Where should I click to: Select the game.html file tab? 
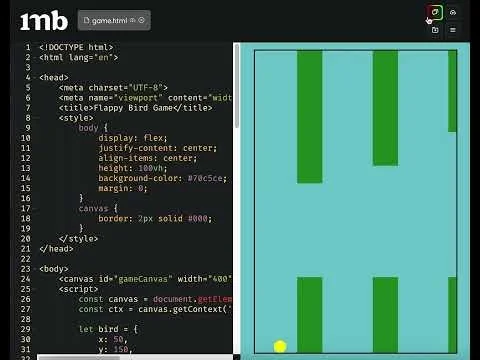click(x=114, y=20)
